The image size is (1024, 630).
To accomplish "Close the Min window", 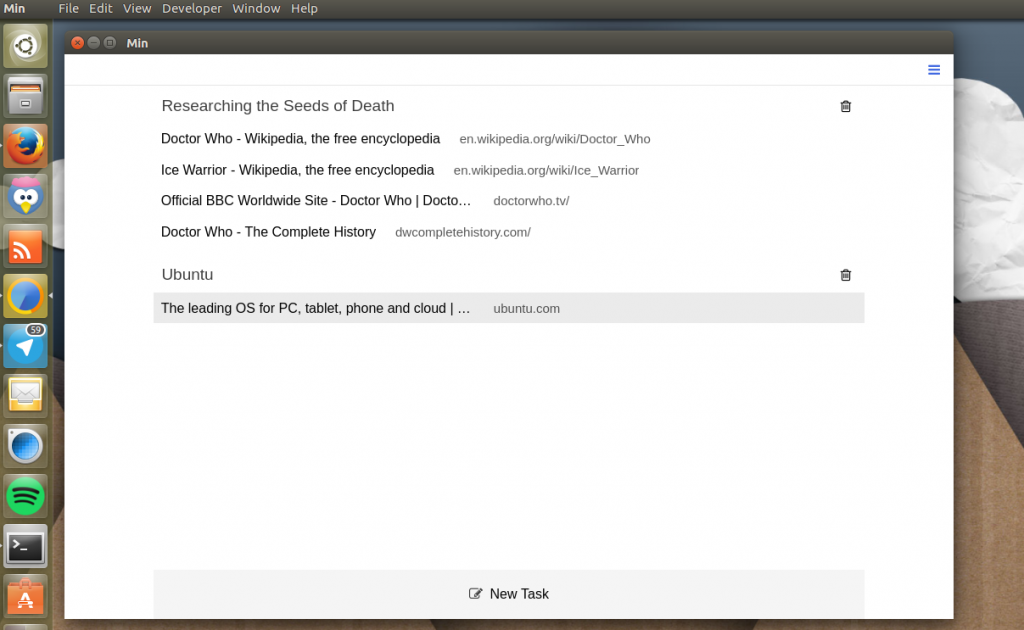I will tap(77, 42).
